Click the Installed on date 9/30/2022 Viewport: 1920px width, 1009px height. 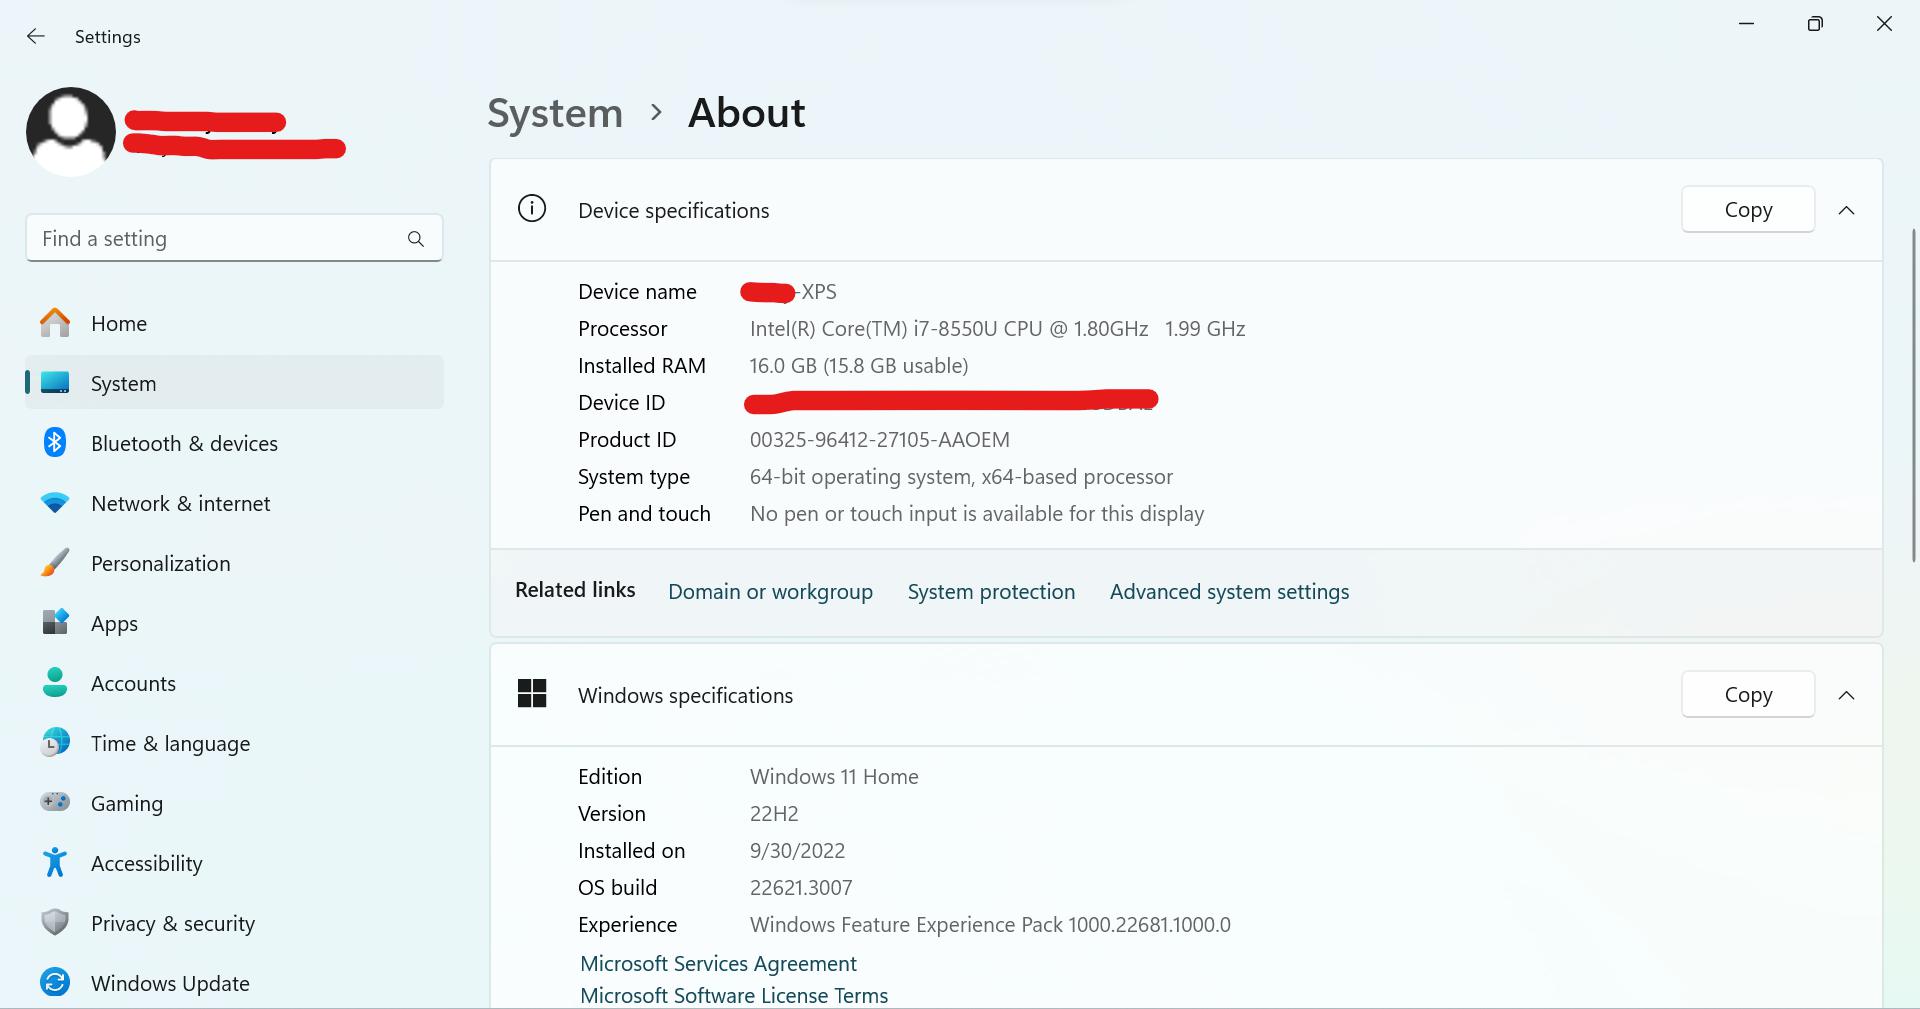click(x=797, y=851)
